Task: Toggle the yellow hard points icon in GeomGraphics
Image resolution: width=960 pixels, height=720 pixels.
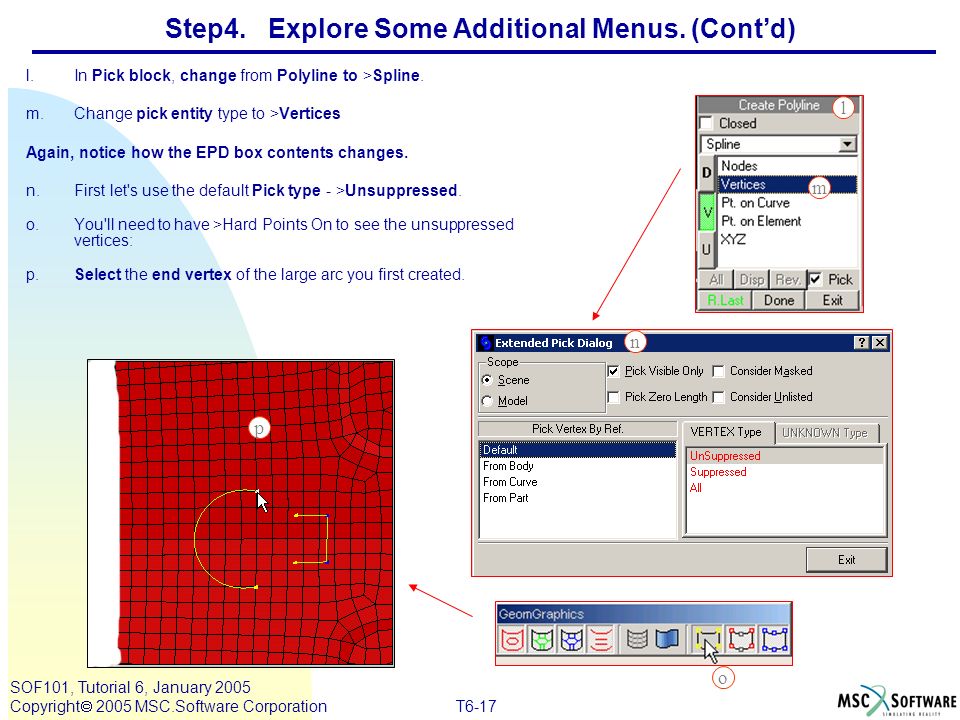Action: point(707,640)
